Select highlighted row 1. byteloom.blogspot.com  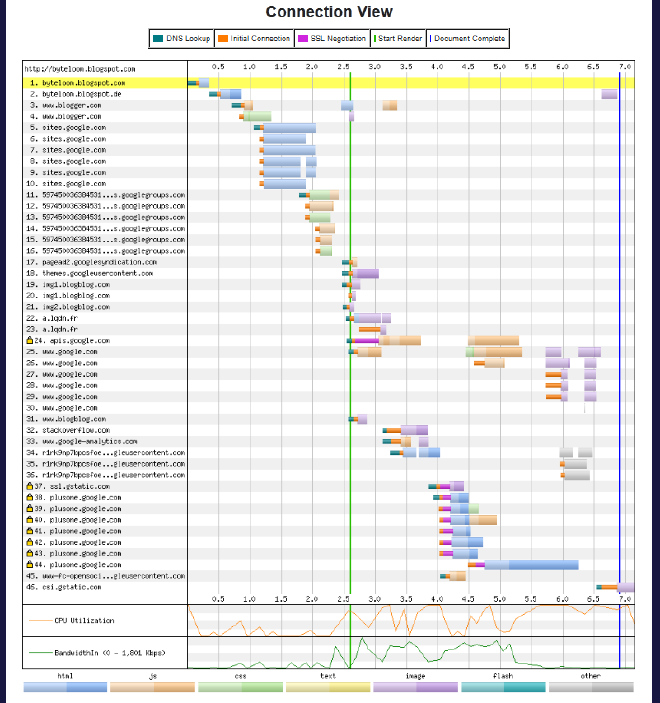(329, 83)
